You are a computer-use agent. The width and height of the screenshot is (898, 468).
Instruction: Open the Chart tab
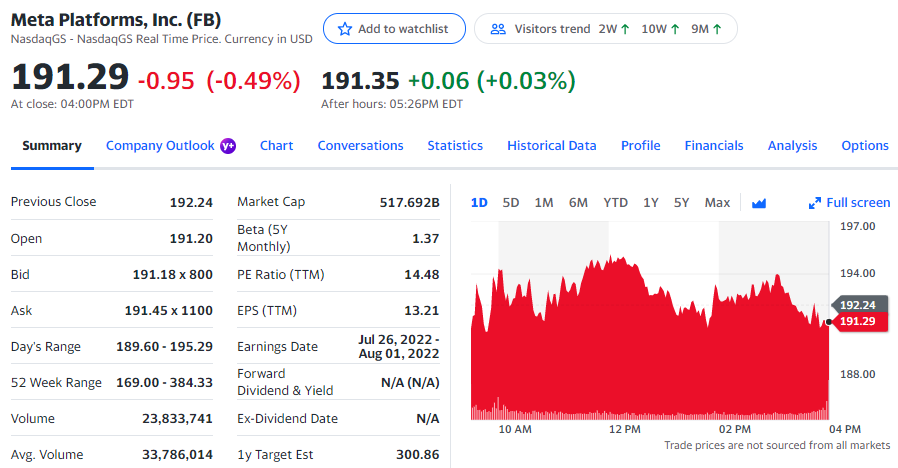pos(277,146)
